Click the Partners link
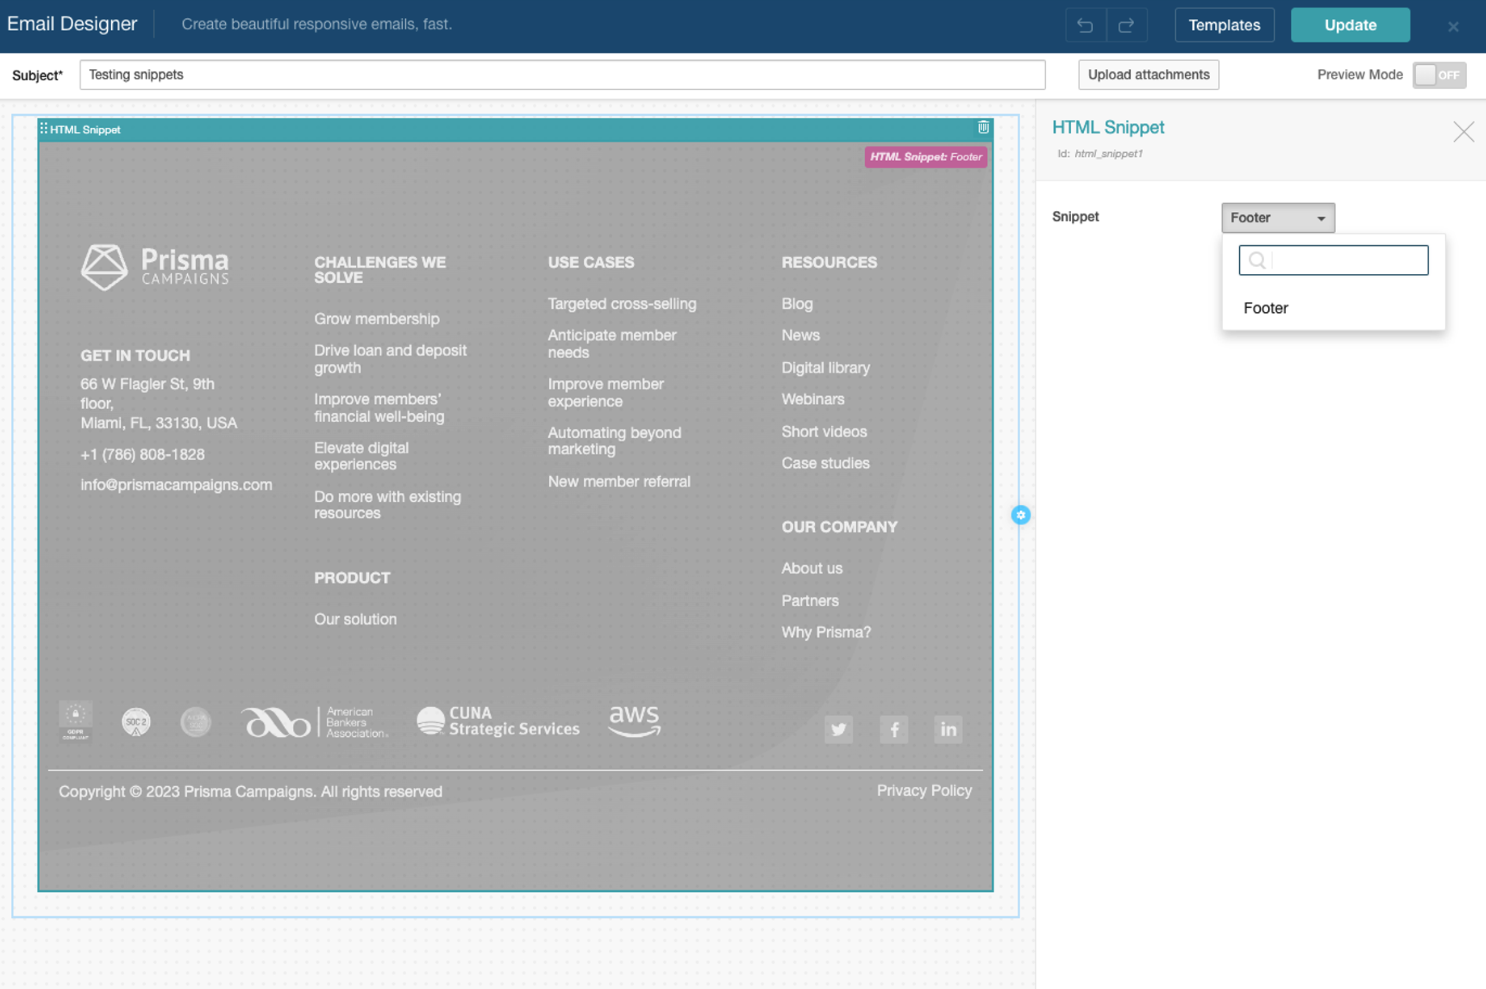1486x989 pixels. tap(810, 601)
